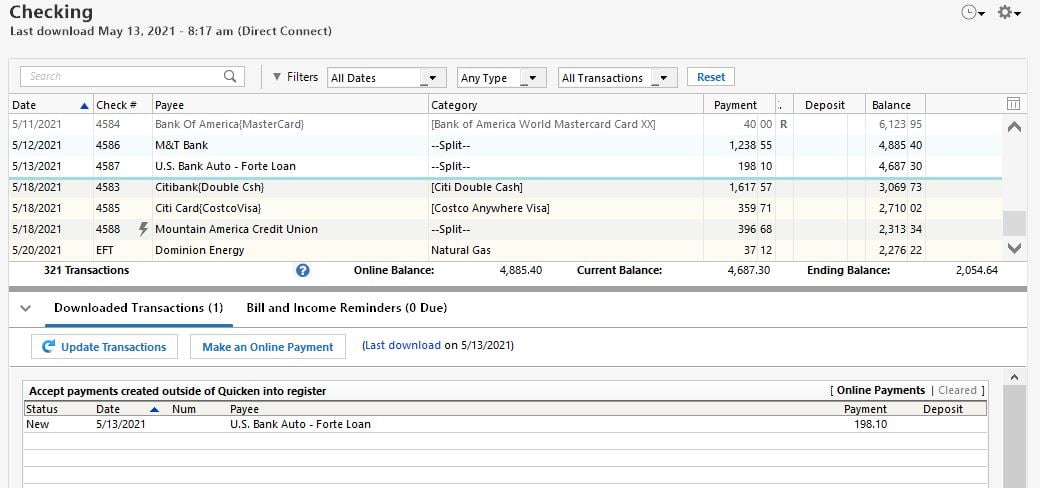
Task: Click --Split-- category on M&T Bank row
Action: pos(451,145)
